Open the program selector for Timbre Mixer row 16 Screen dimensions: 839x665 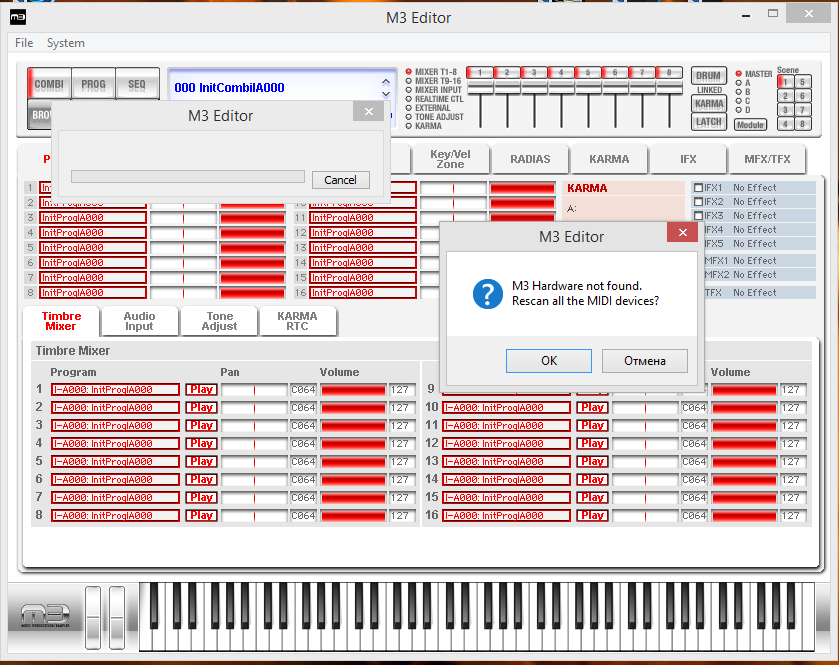click(506, 516)
